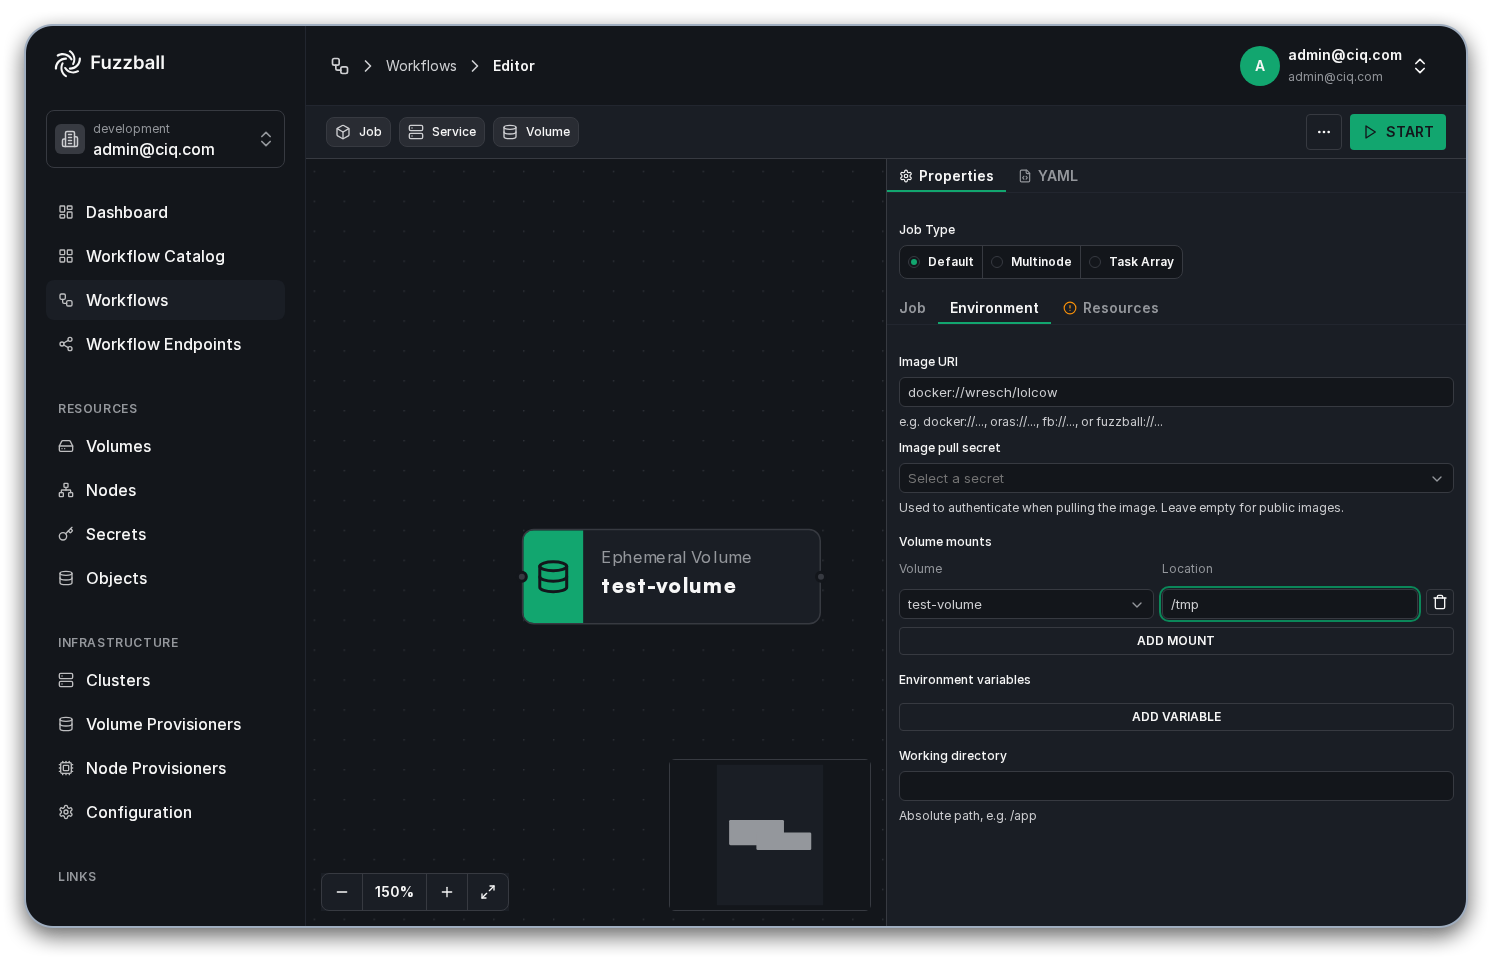1492x960 pixels.
Task: Go to Workflow Catalog in sidebar
Action: [x=165, y=256]
